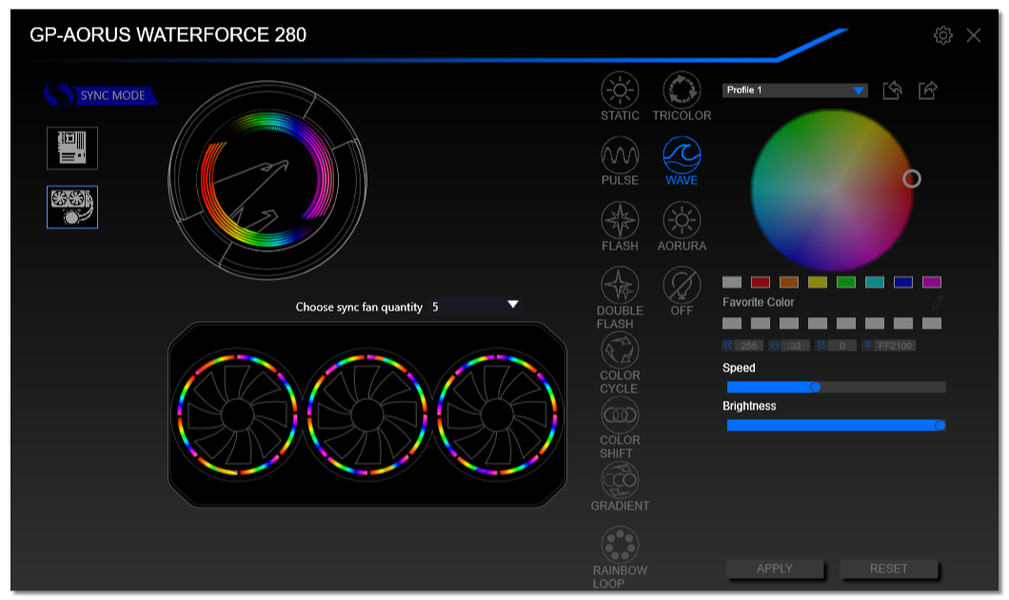Click the last Favorite Color slot
Viewport: 1009px width, 600px height.
(x=932, y=323)
